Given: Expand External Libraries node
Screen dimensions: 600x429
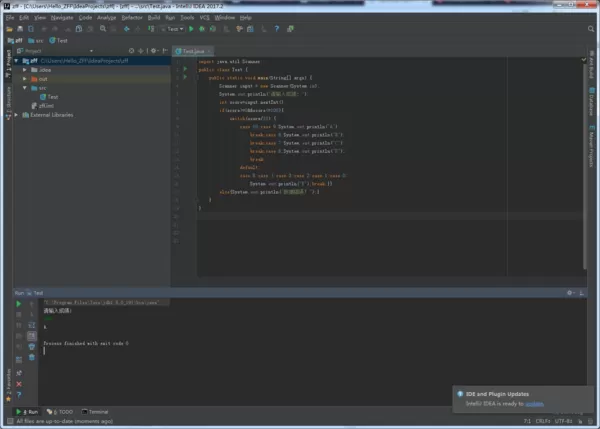Looking at the screenshot, I should coord(16,115).
